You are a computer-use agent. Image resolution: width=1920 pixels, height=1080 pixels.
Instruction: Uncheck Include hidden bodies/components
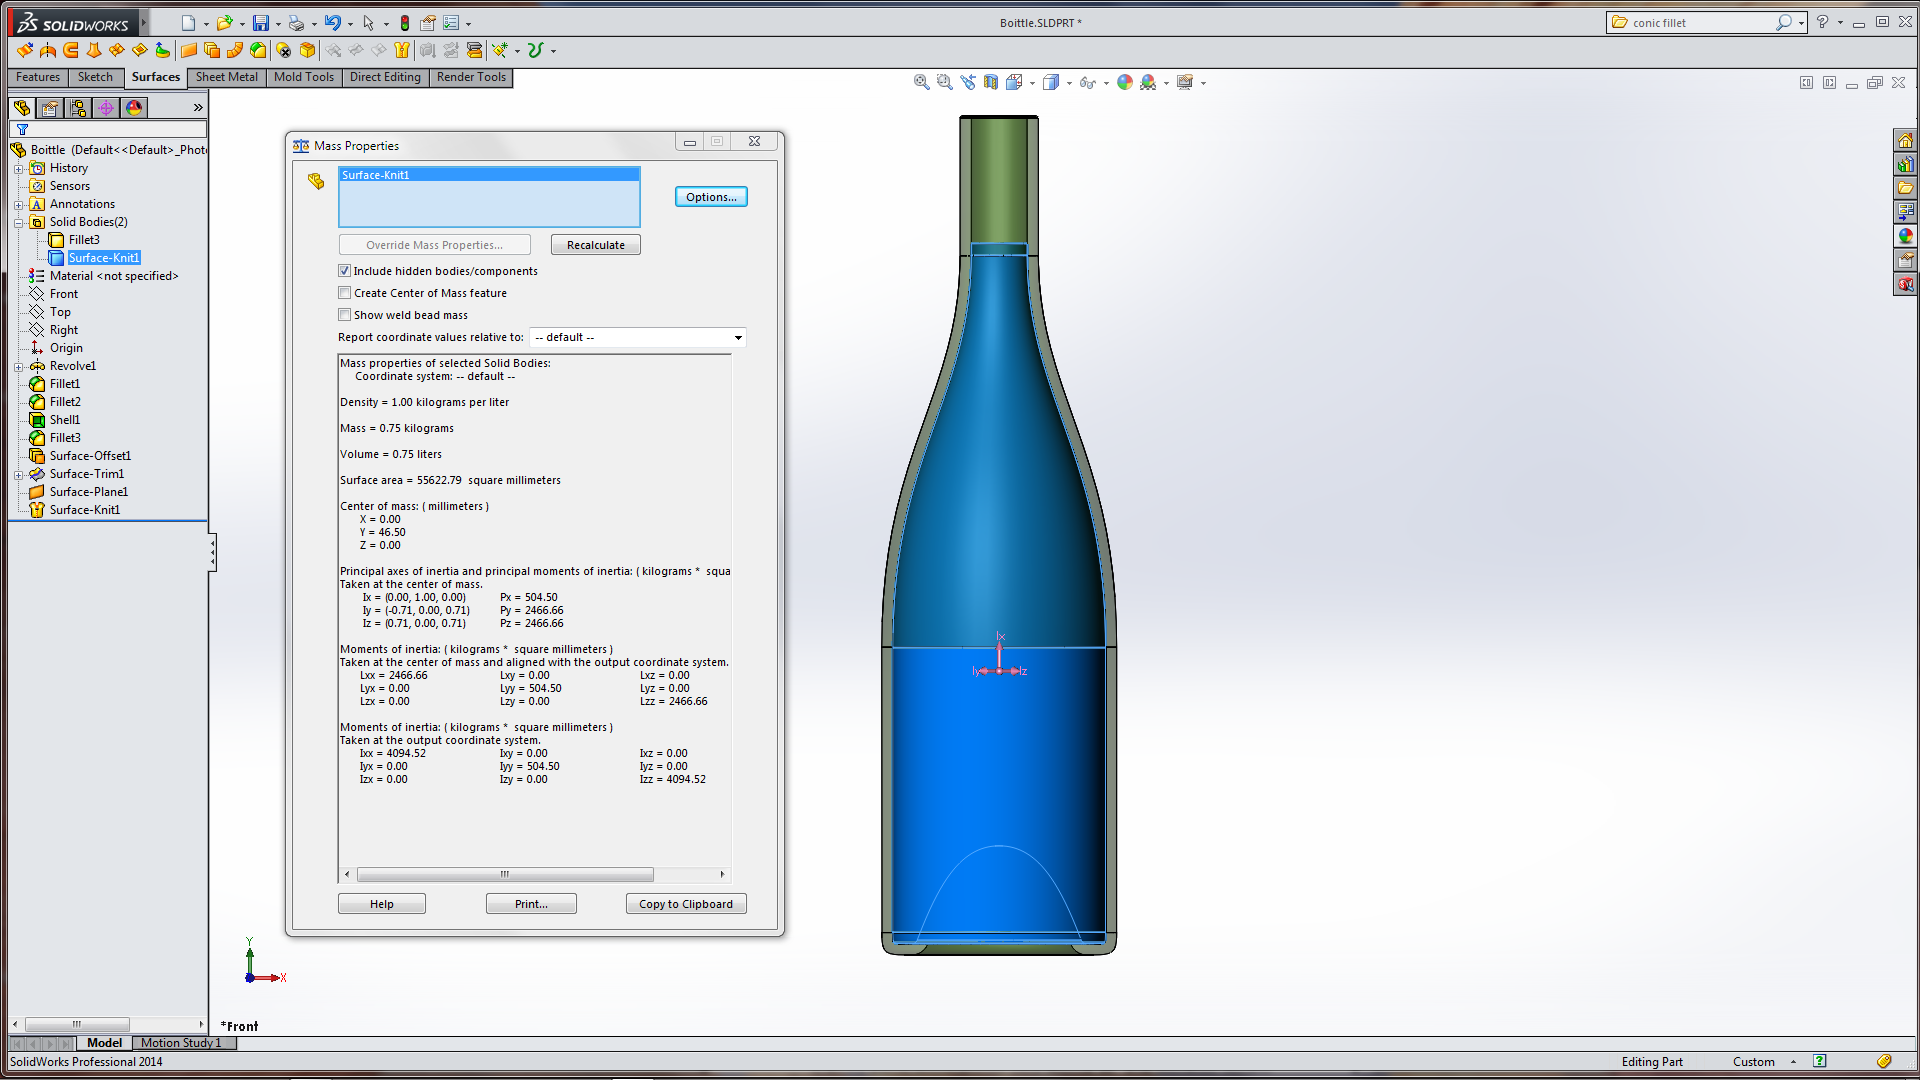coord(345,271)
